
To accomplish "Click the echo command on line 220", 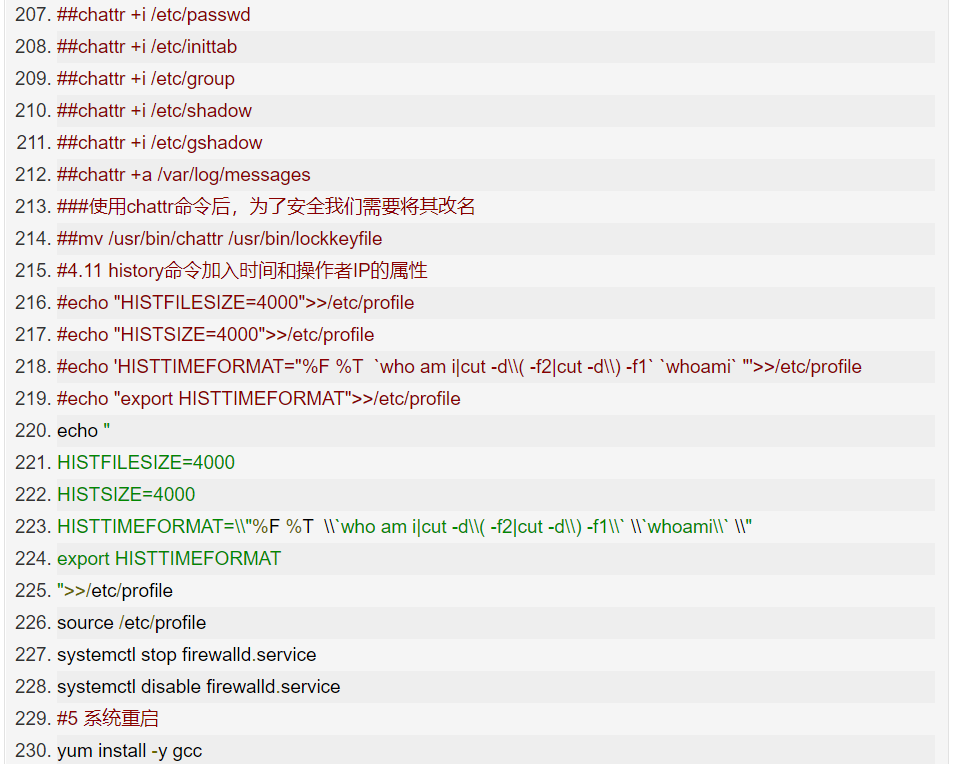I will (x=83, y=431).
